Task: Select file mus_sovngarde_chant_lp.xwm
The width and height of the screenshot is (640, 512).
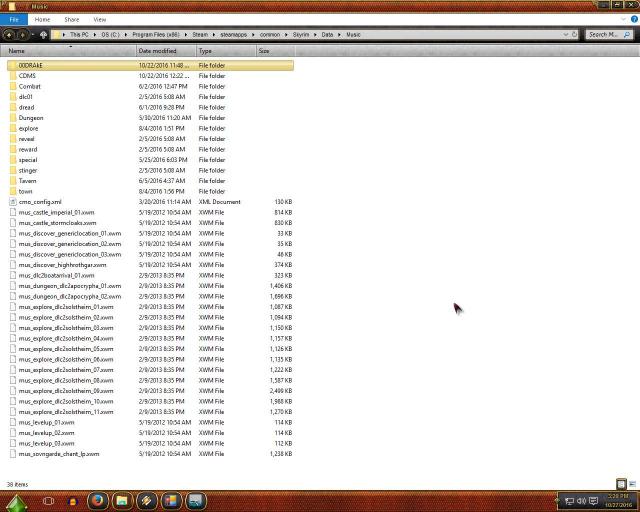Action: (x=59, y=454)
